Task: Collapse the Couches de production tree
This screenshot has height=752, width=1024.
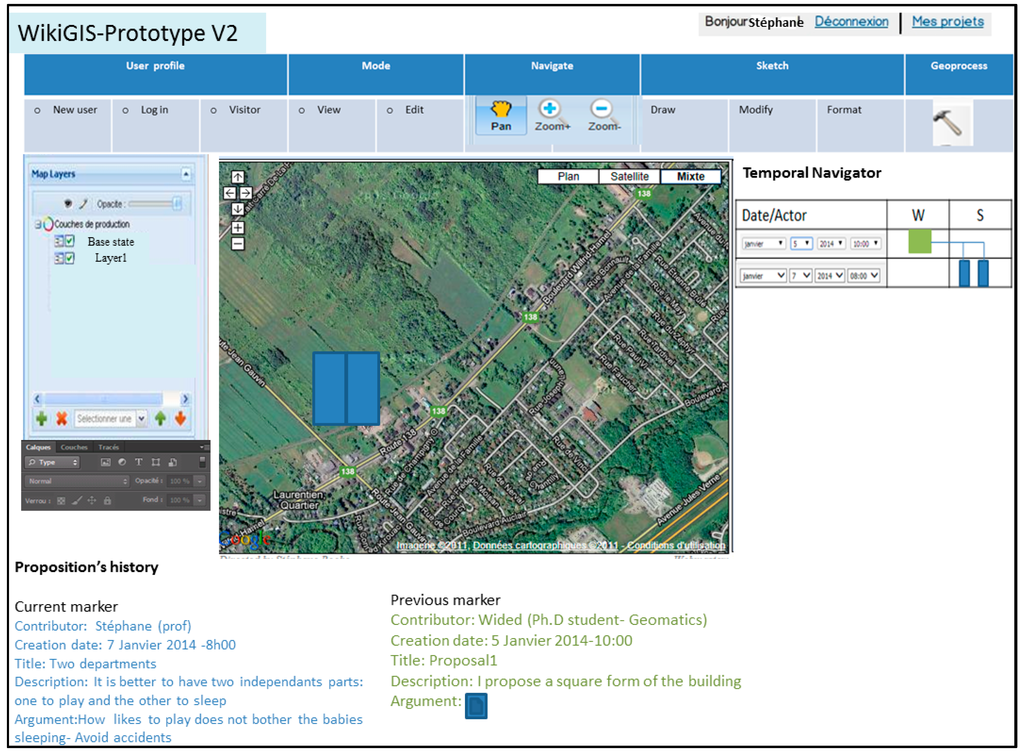Action: (38, 225)
